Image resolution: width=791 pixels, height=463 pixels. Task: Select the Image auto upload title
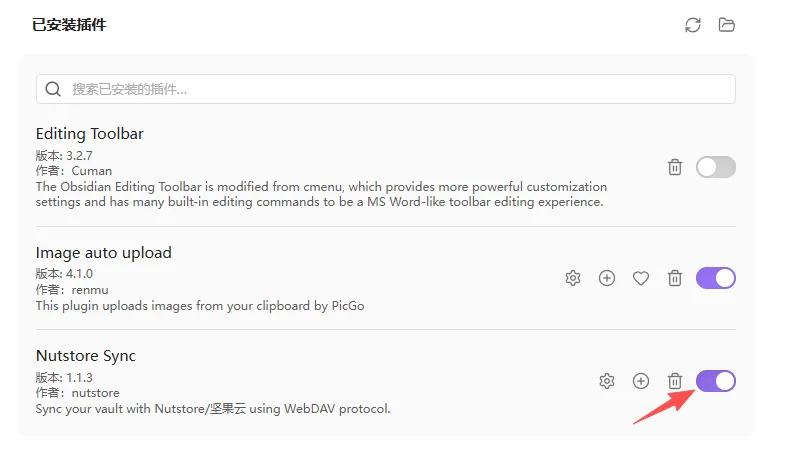point(103,252)
